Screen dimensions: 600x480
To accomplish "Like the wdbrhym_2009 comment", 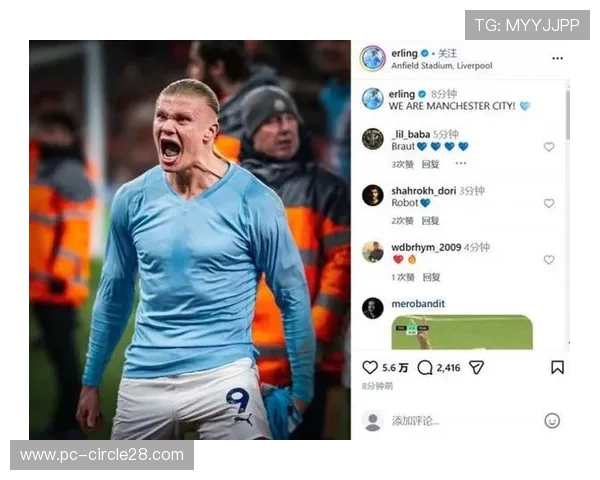I will pyautogui.click(x=549, y=260).
